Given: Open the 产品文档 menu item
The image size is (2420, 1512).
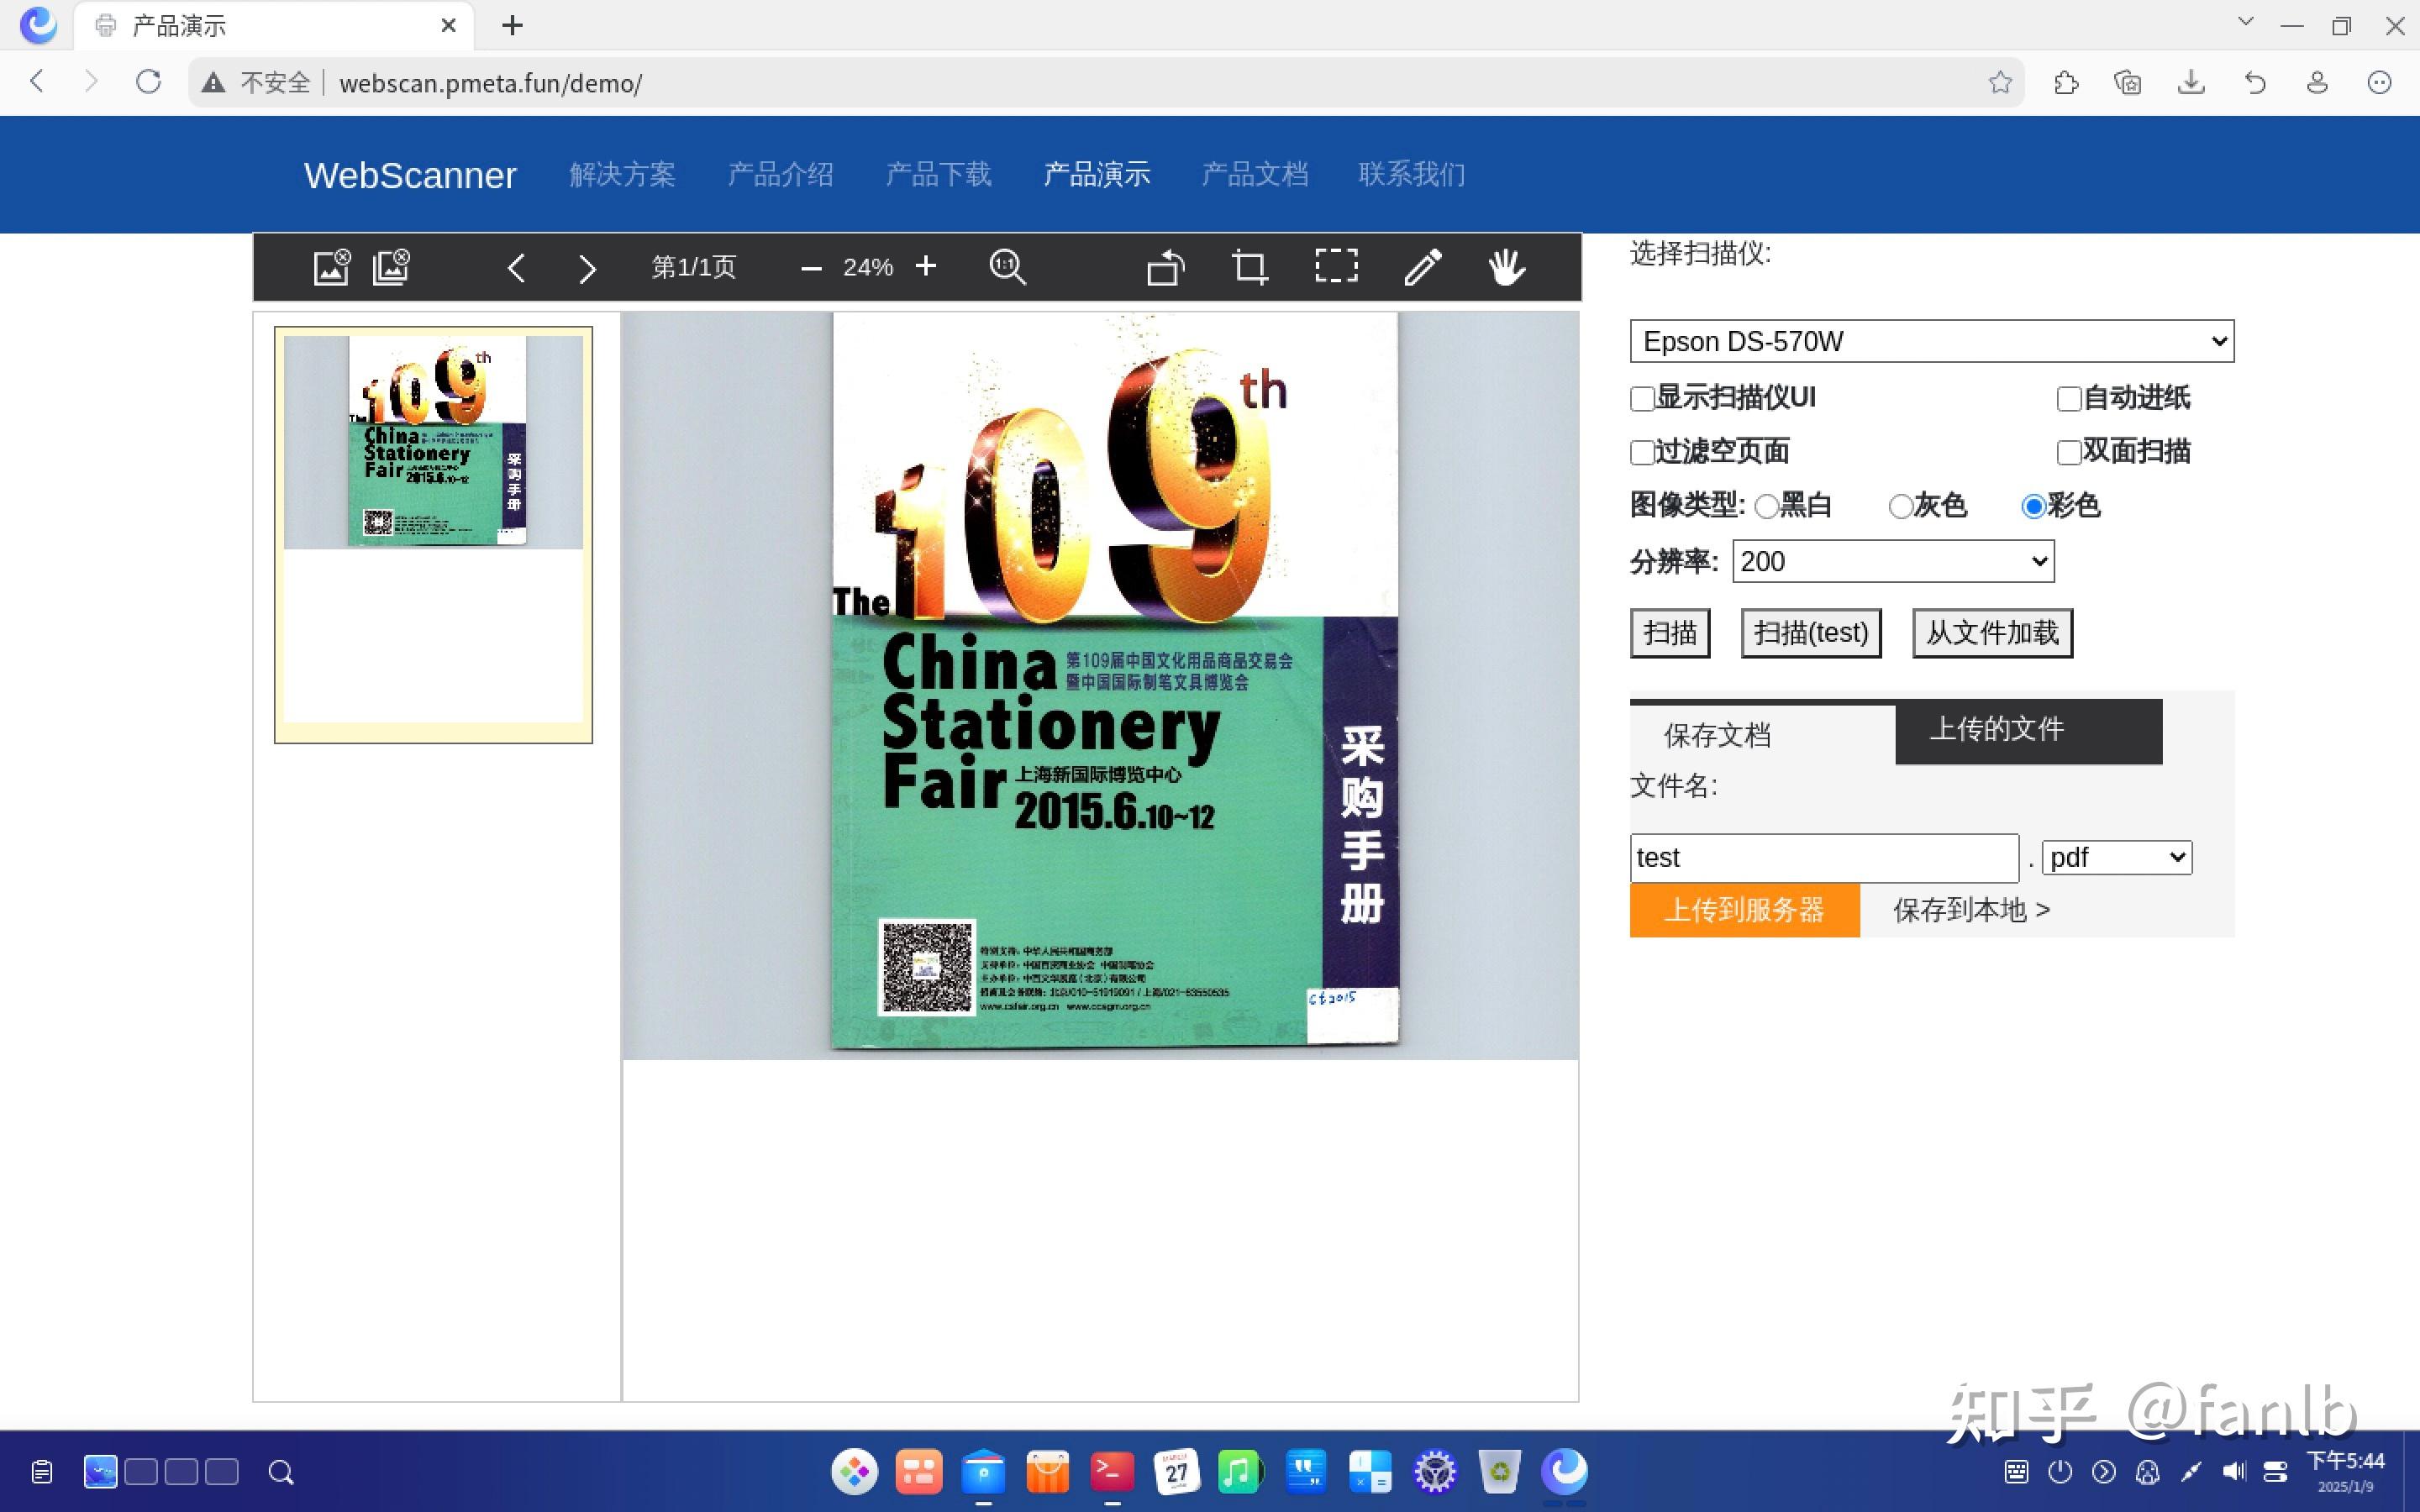Looking at the screenshot, I should click(x=1254, y=174).
